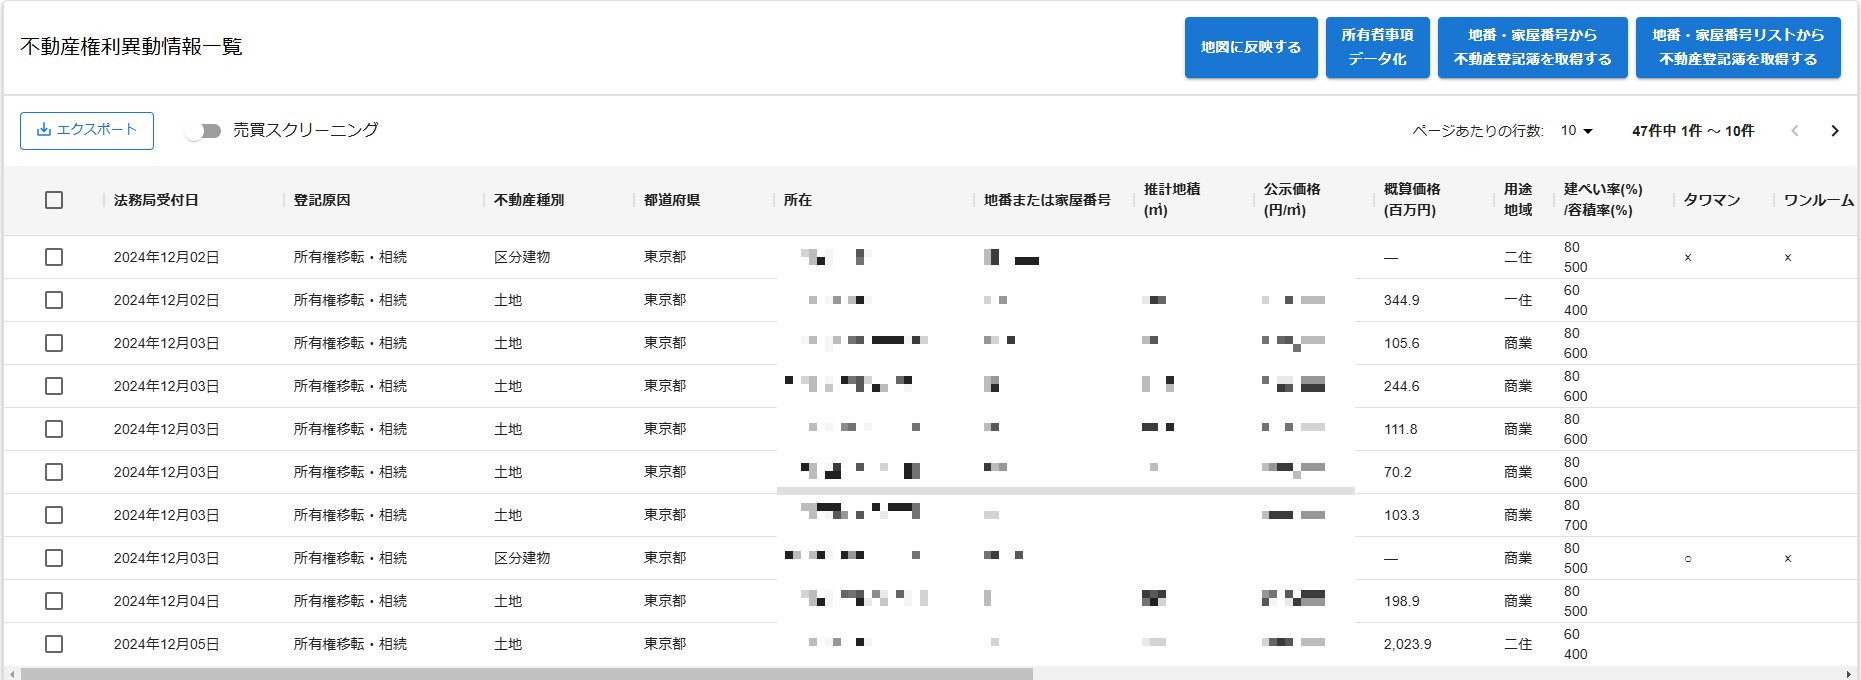This screenshot has width=1861, height=680.
Task: Sort by 概算価格 column header
Action: tap(1412, 200)
